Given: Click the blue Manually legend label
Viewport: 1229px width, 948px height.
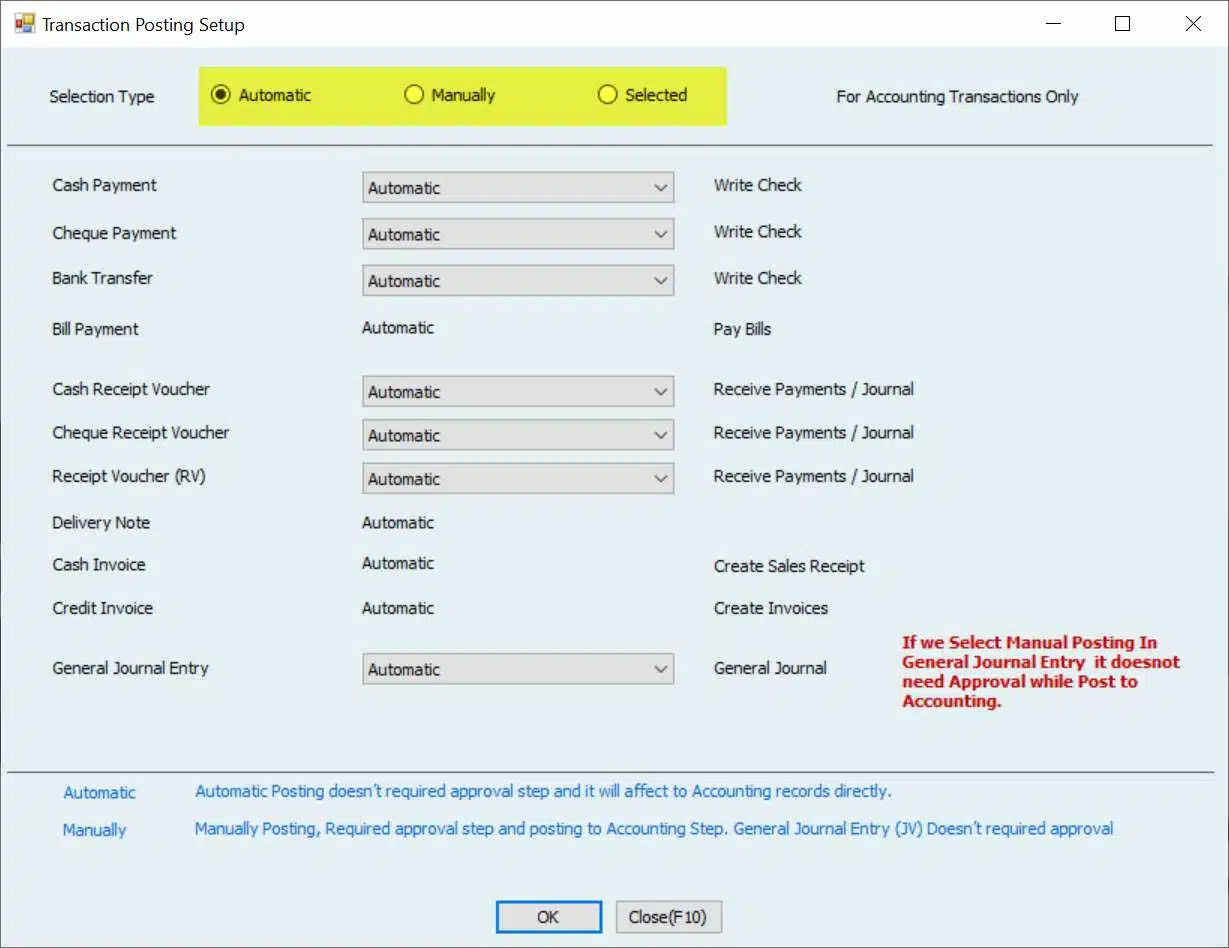Looking at the screenshot, I should pyautogui.click(x=94, y=830).
